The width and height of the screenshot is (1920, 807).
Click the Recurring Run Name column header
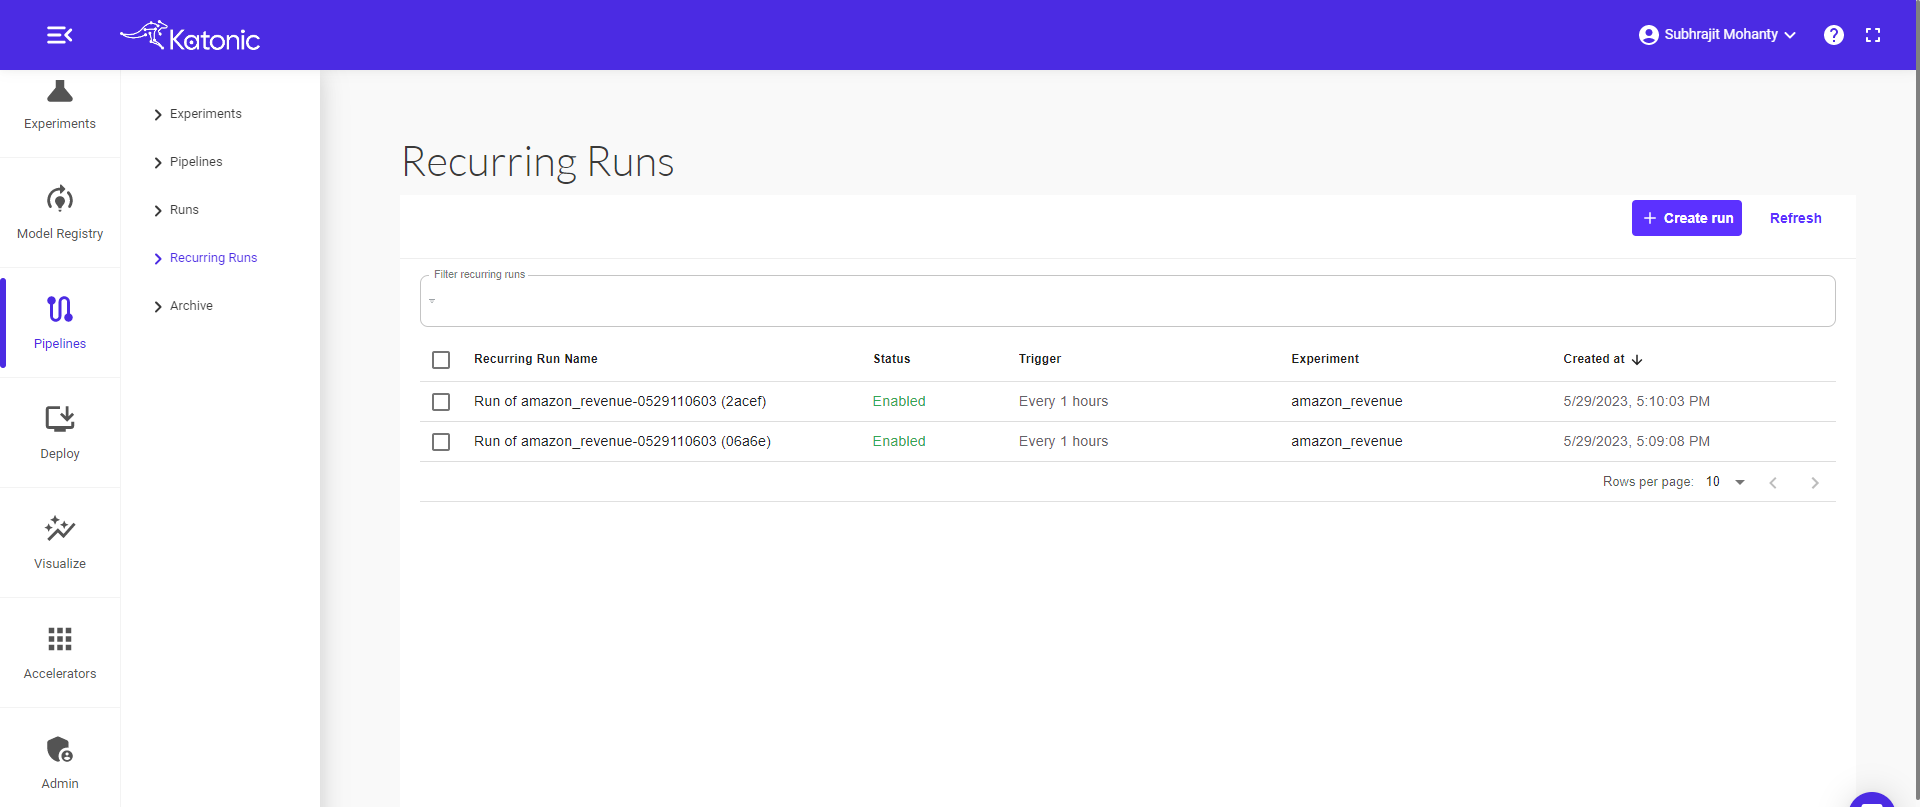[535, 359]
